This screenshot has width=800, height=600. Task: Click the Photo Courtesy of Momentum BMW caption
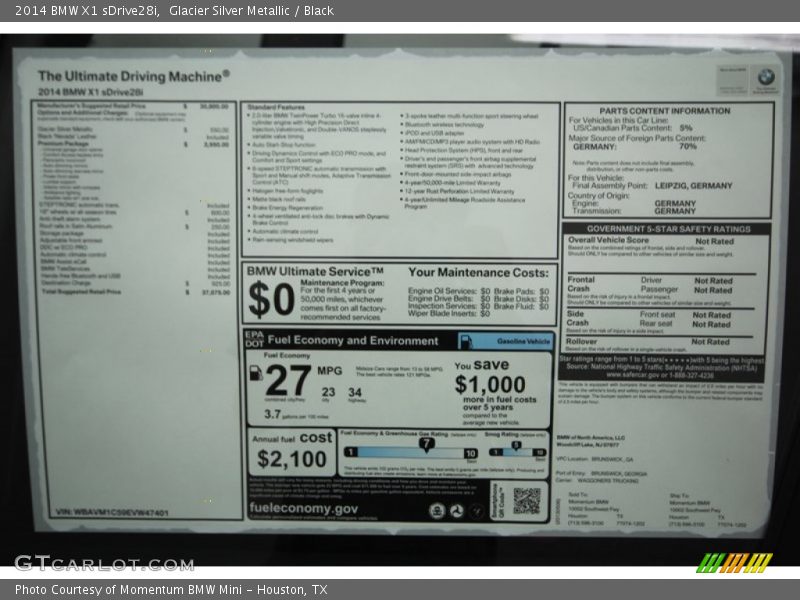(171, 590)
